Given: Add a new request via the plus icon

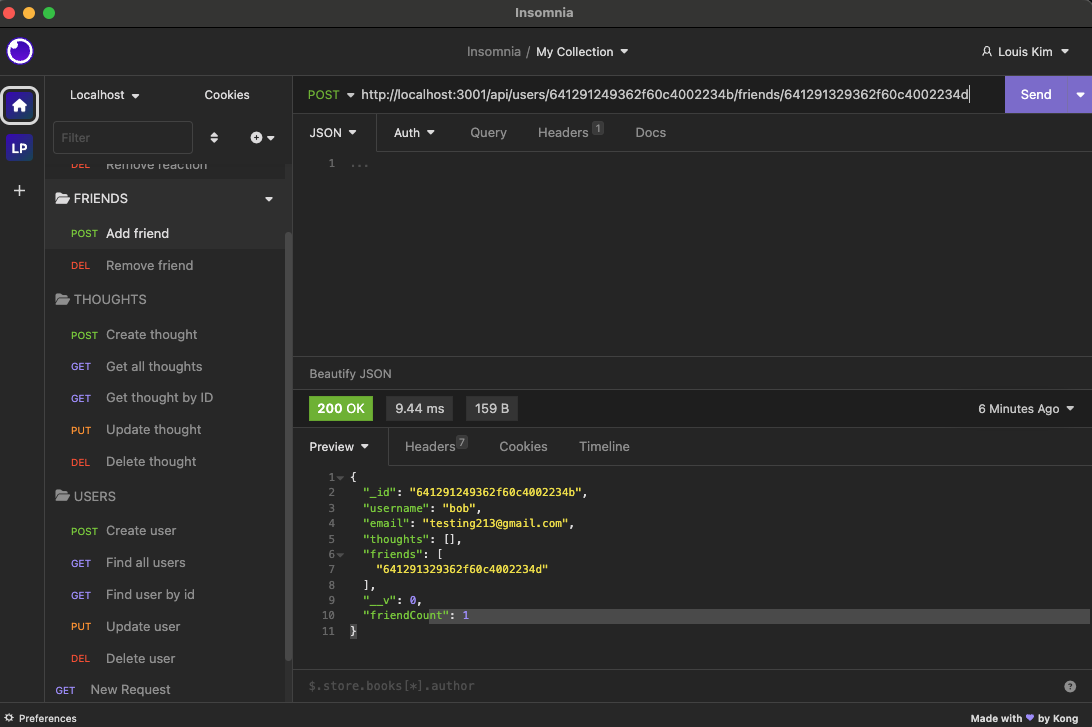Looking at the screenshot, I should pyautogui.click(x=256, y=138).
